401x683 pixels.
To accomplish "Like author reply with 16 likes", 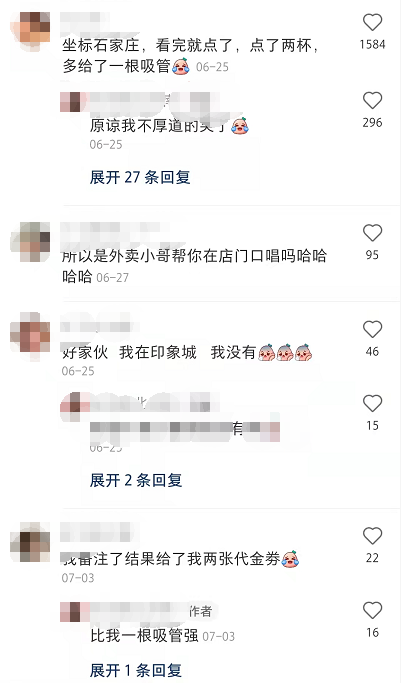I will tap(372, 610).
